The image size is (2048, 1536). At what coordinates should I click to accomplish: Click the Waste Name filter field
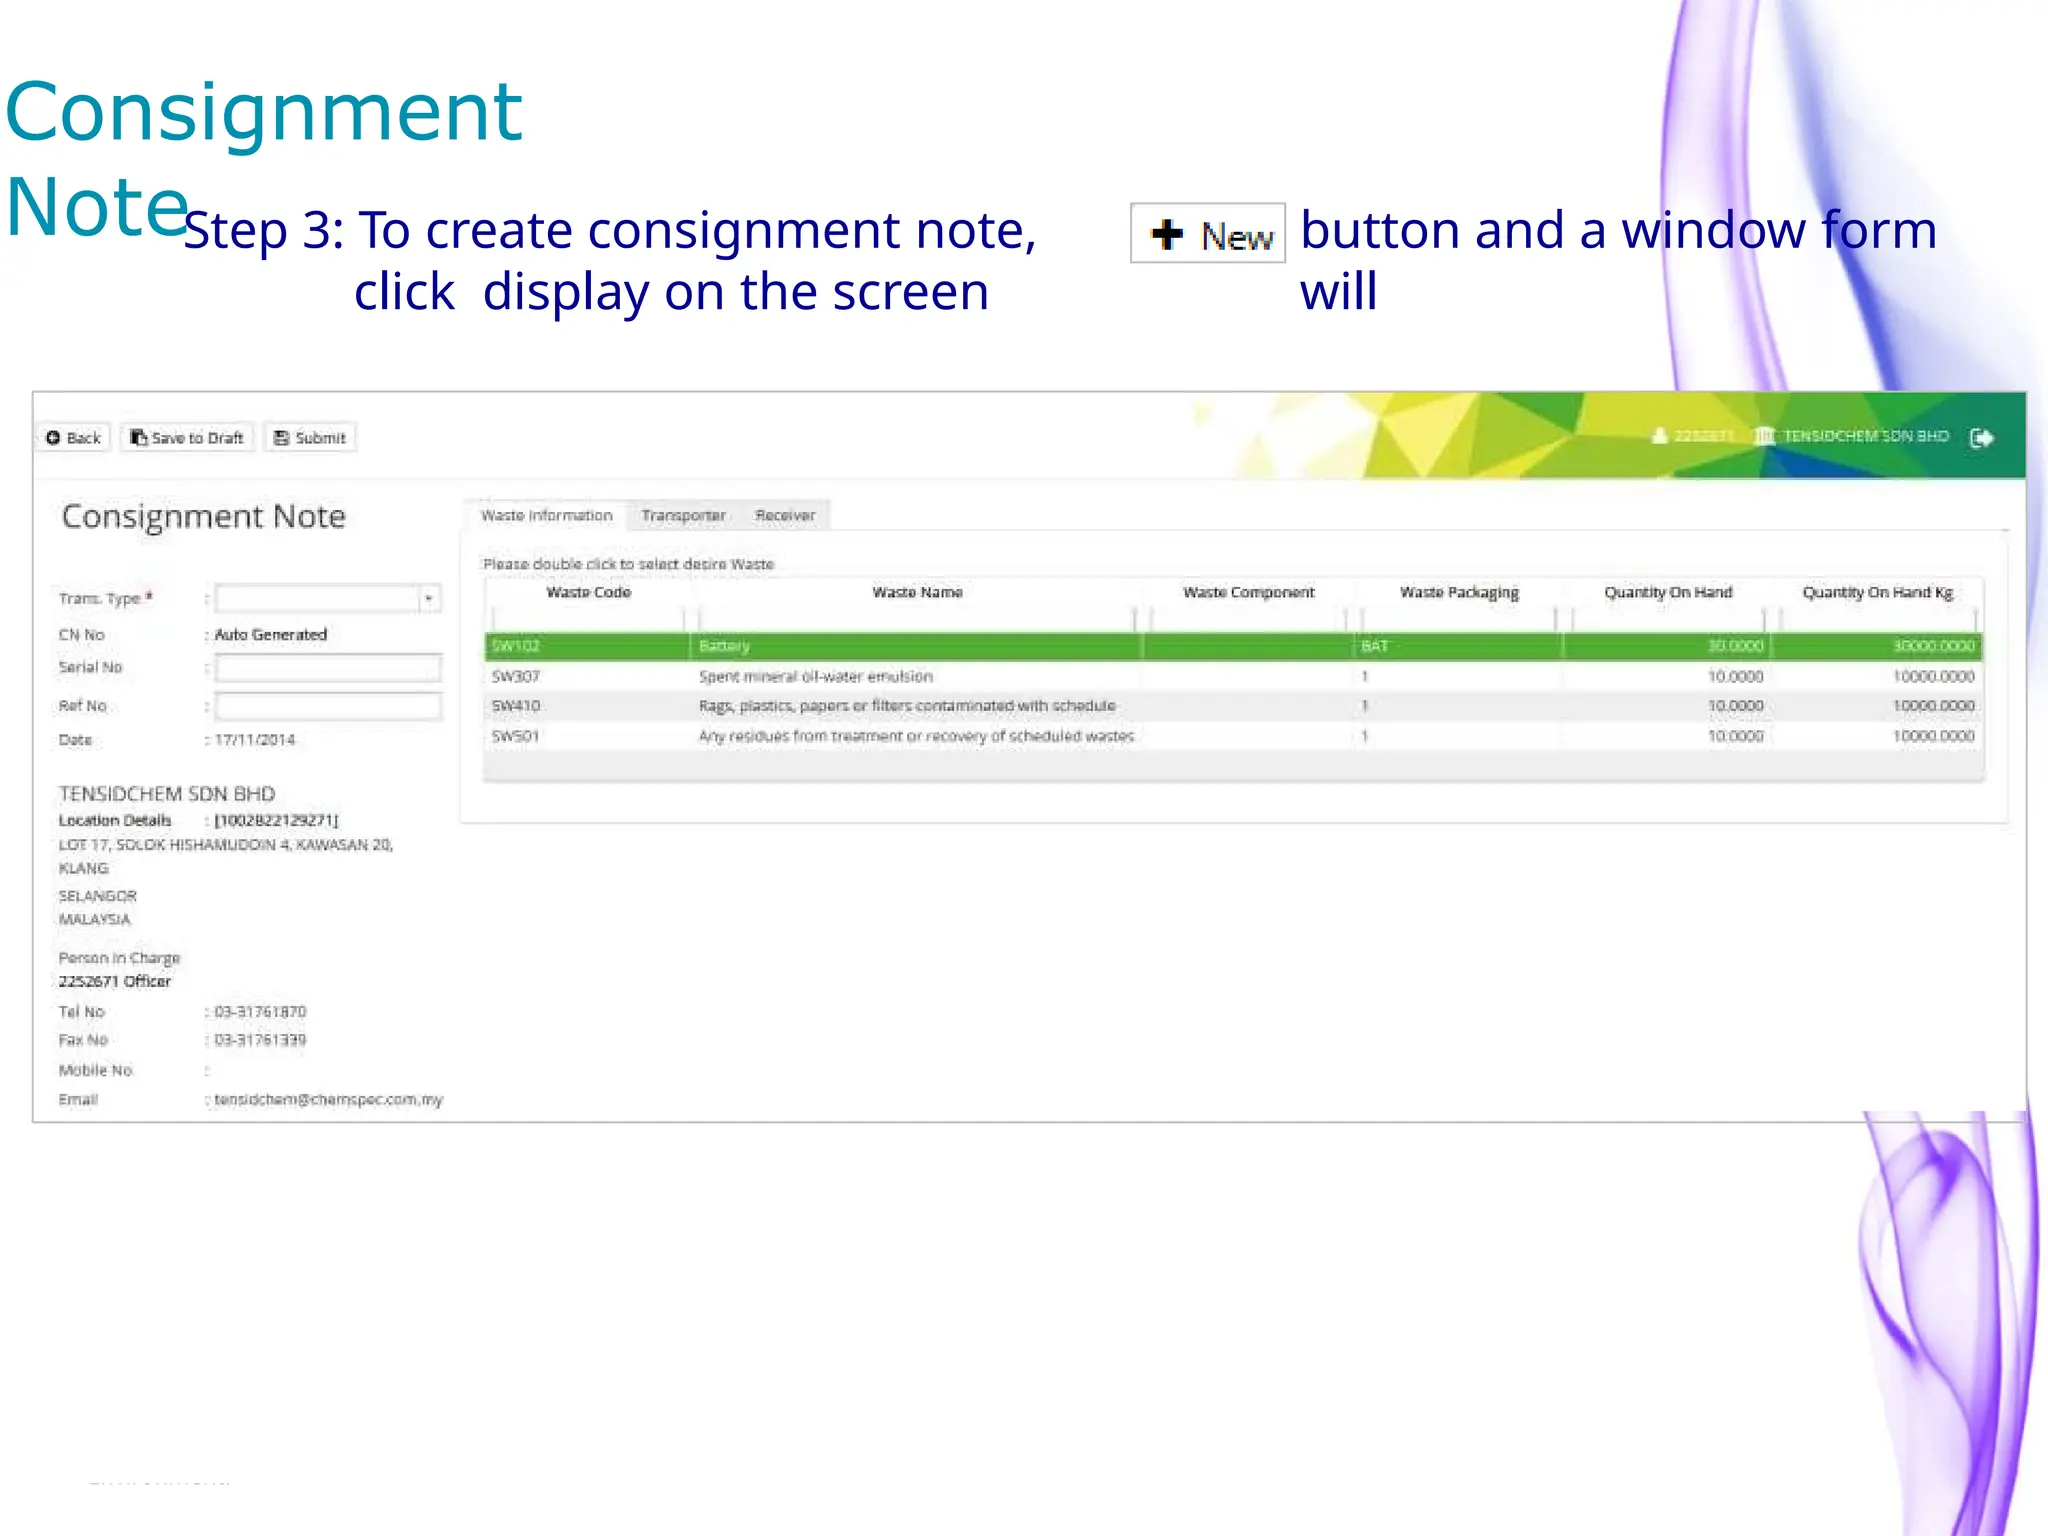tap(916, 618)
